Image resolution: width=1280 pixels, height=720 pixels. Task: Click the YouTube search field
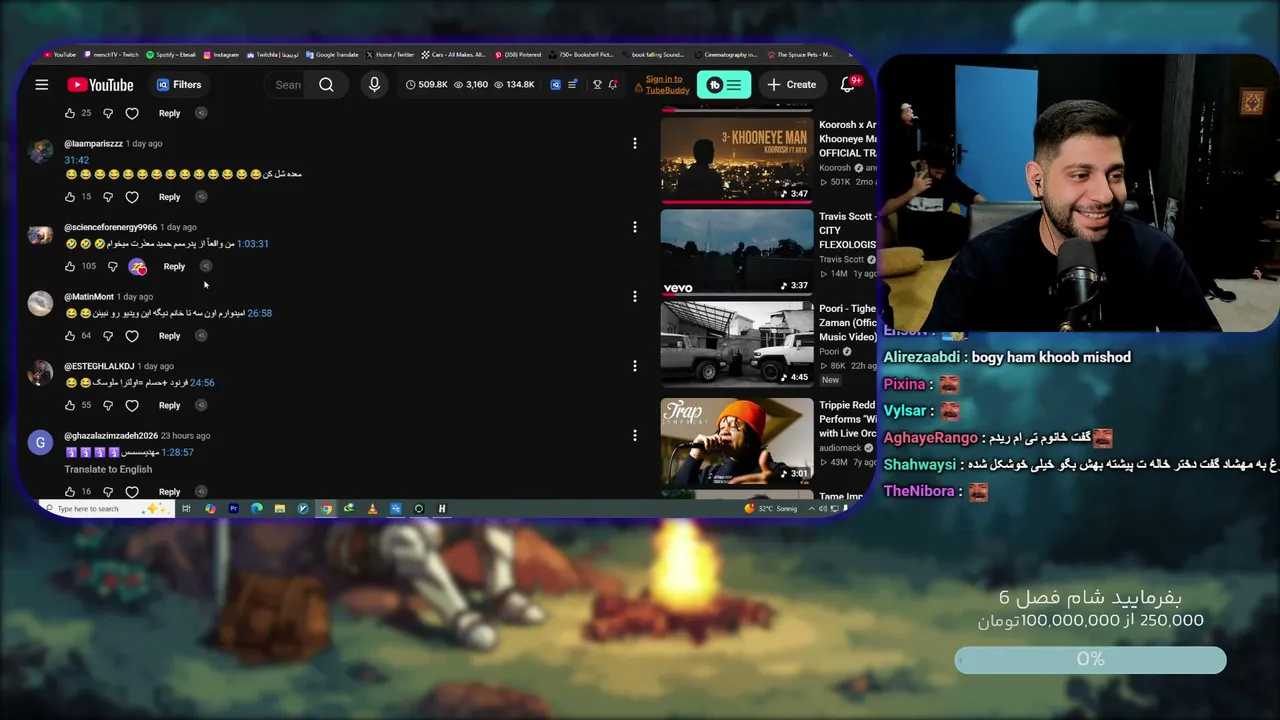(x=288, y=85)
